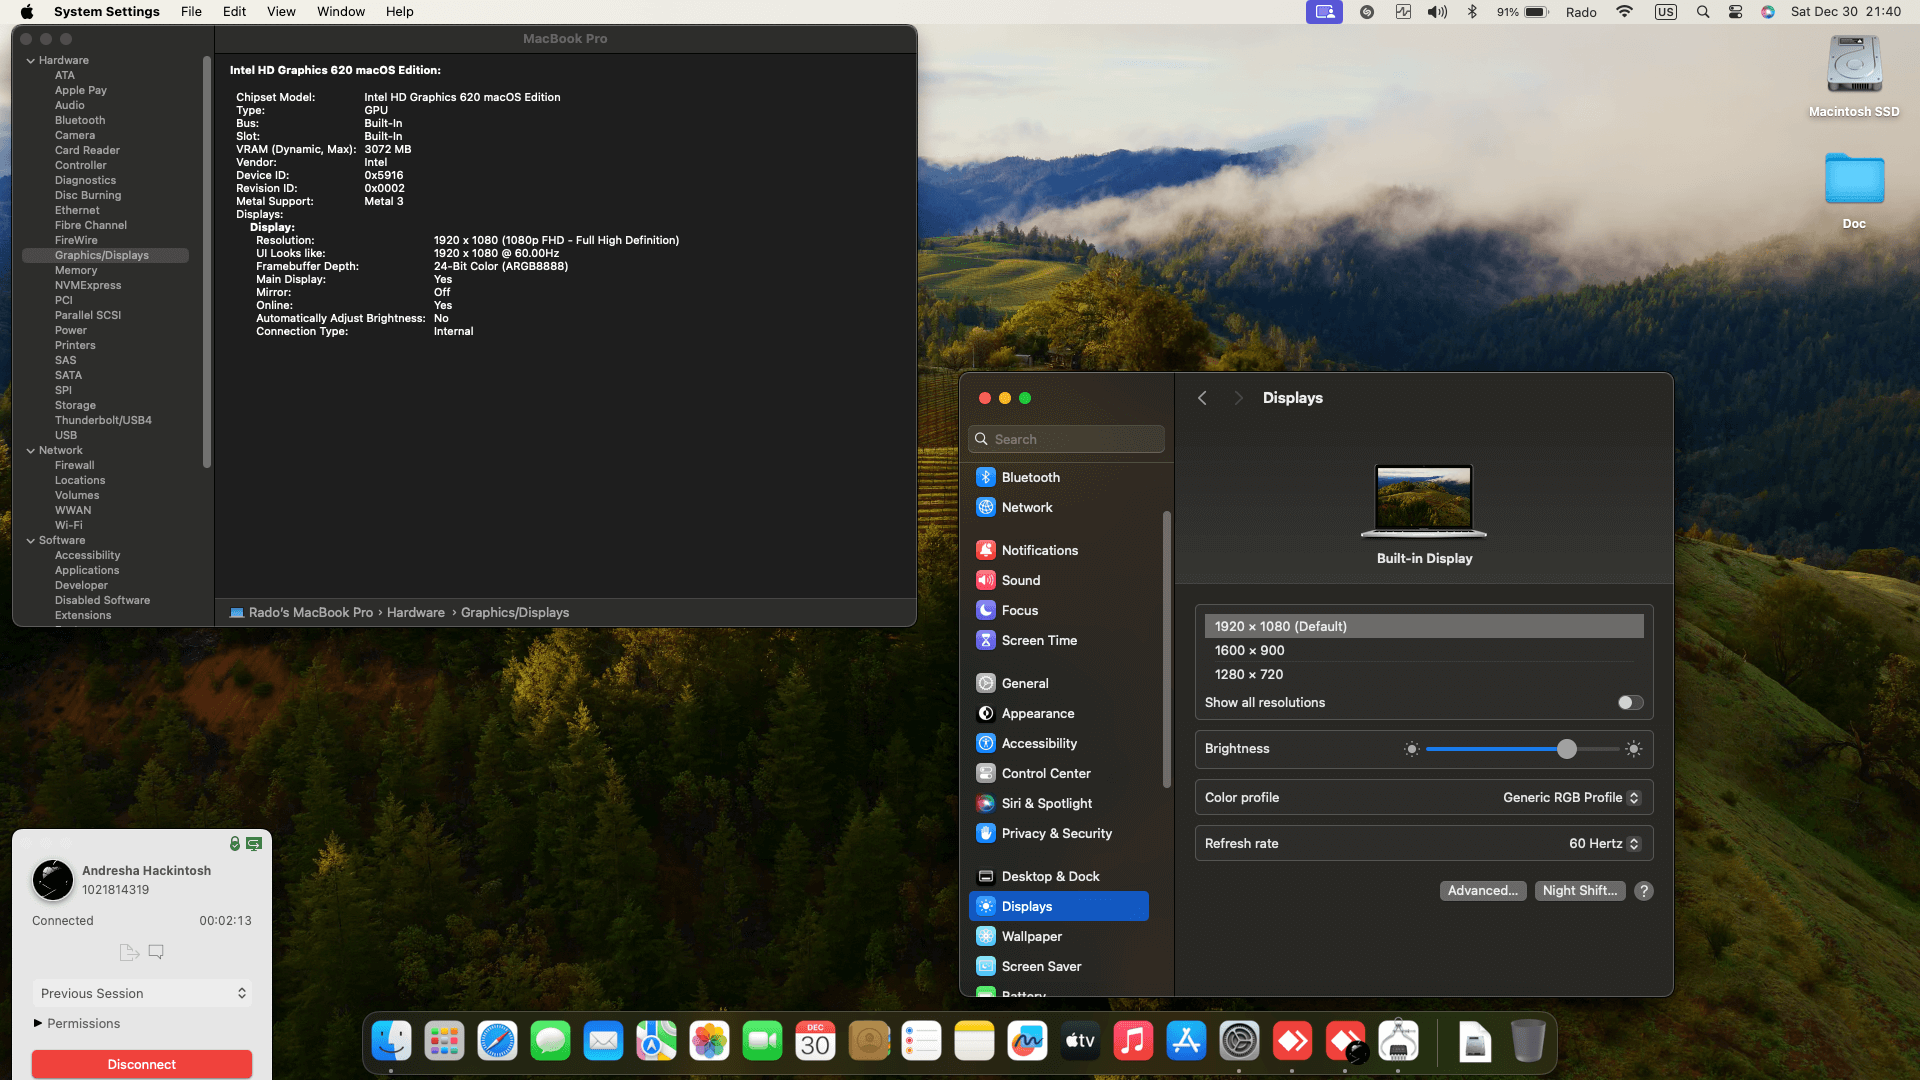The height and width of the screenshot is (1080, 1920).
Task: Open Bluetooth settings in sidebar
Action: pos(1030,477)
